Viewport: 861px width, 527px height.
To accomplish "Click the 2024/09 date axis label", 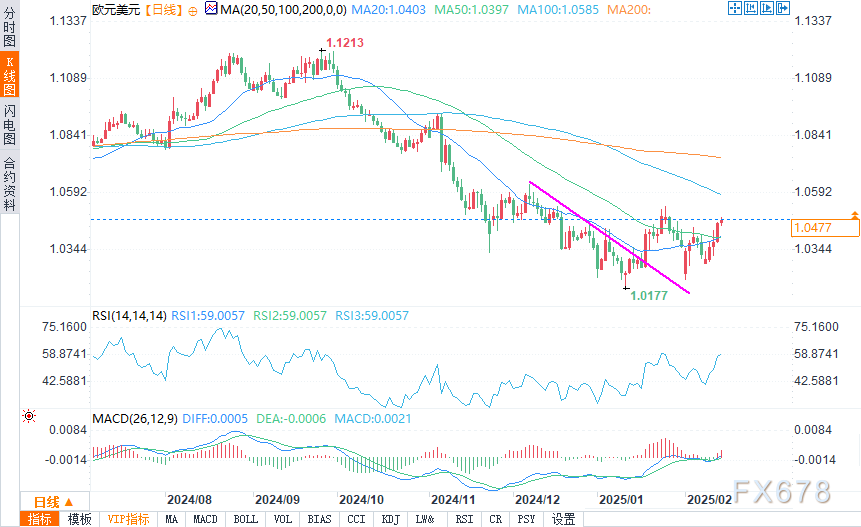I will [x=277, y=500].
